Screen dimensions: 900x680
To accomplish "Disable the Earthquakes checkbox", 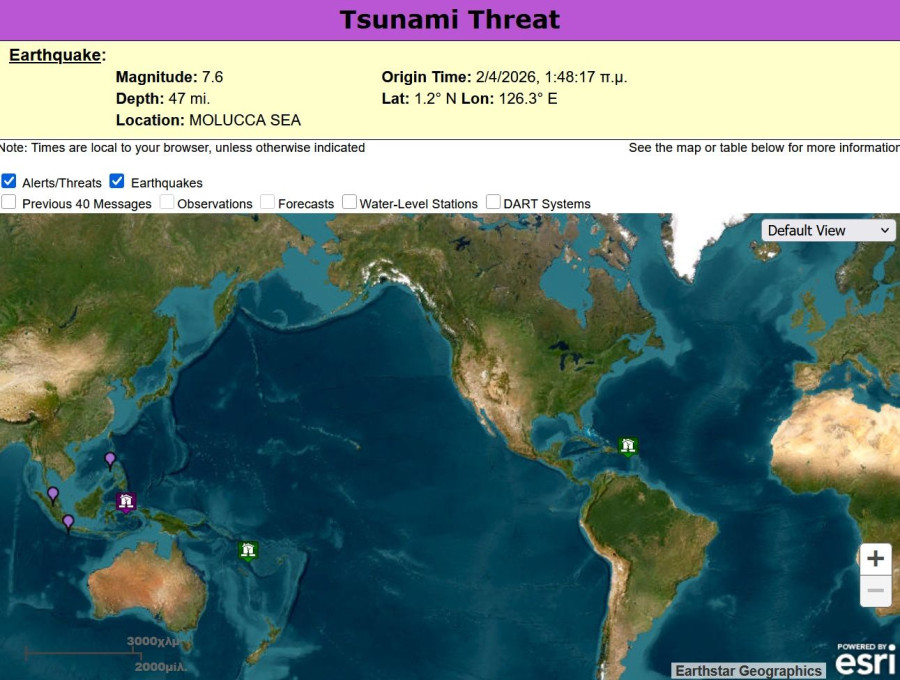I will (117, 181).
